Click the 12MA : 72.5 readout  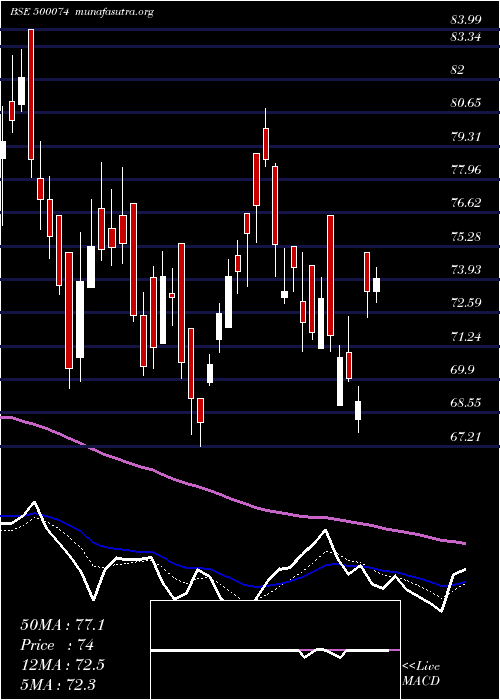click(62, 664)
